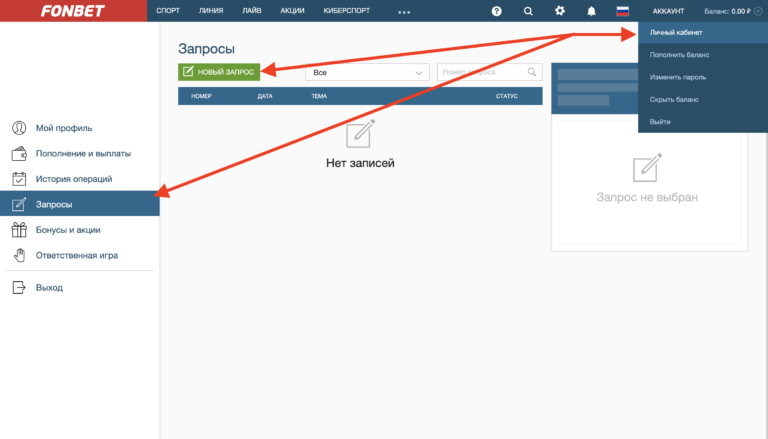Image resolution: width=768 pixels, height=439 pixels.
Task: Open the АККАУНТ dropdown
Action: click(668, 11)
